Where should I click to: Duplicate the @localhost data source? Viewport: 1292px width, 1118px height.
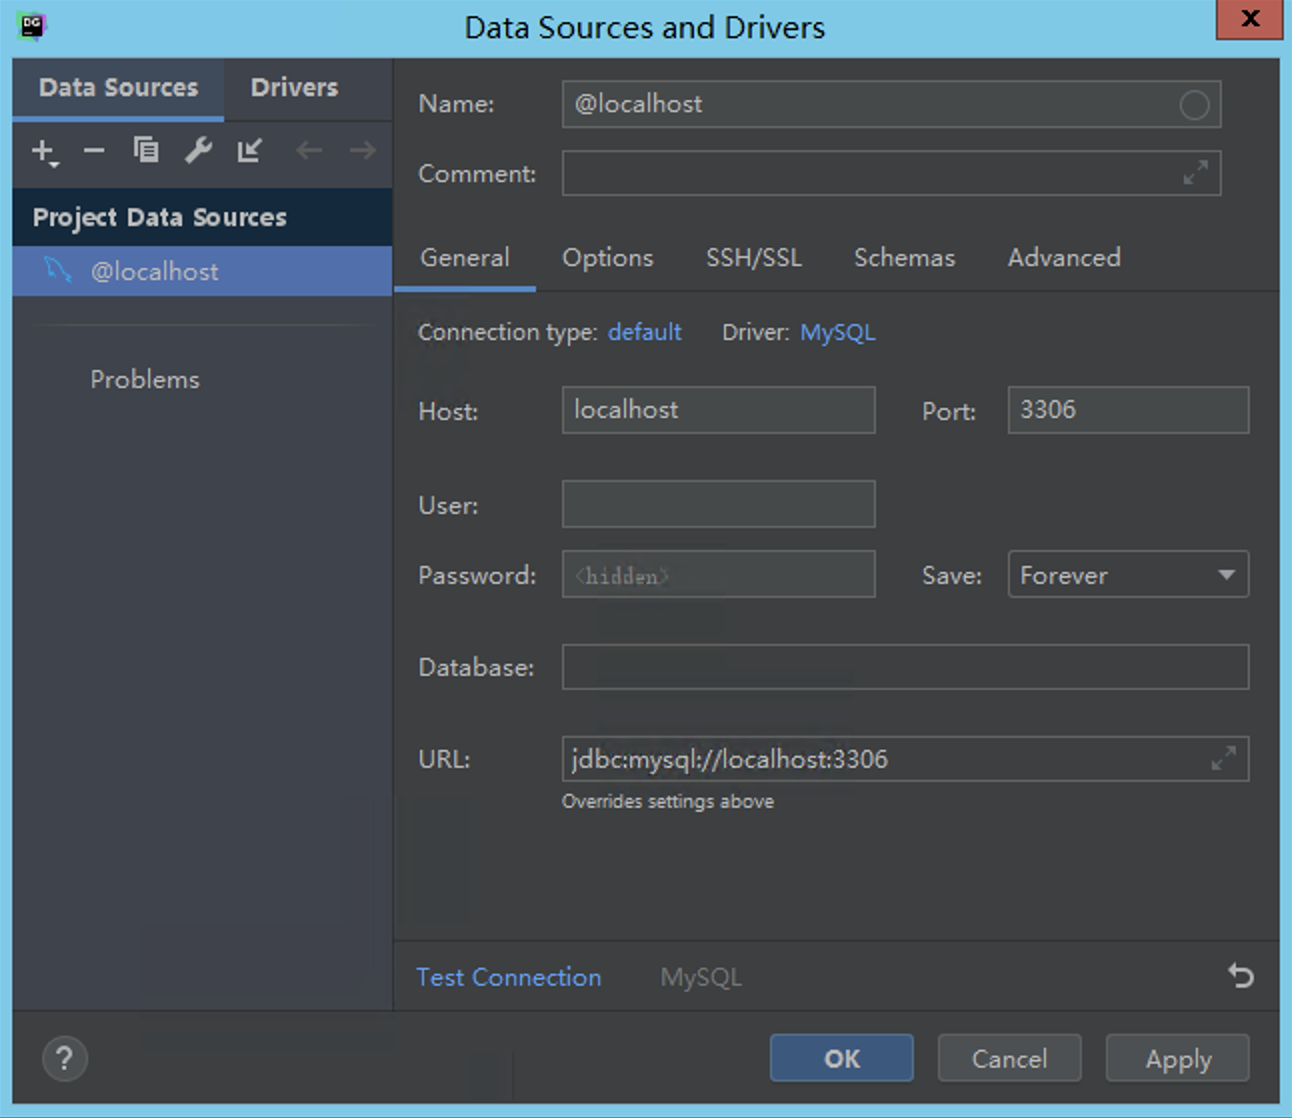pos(146,150)
